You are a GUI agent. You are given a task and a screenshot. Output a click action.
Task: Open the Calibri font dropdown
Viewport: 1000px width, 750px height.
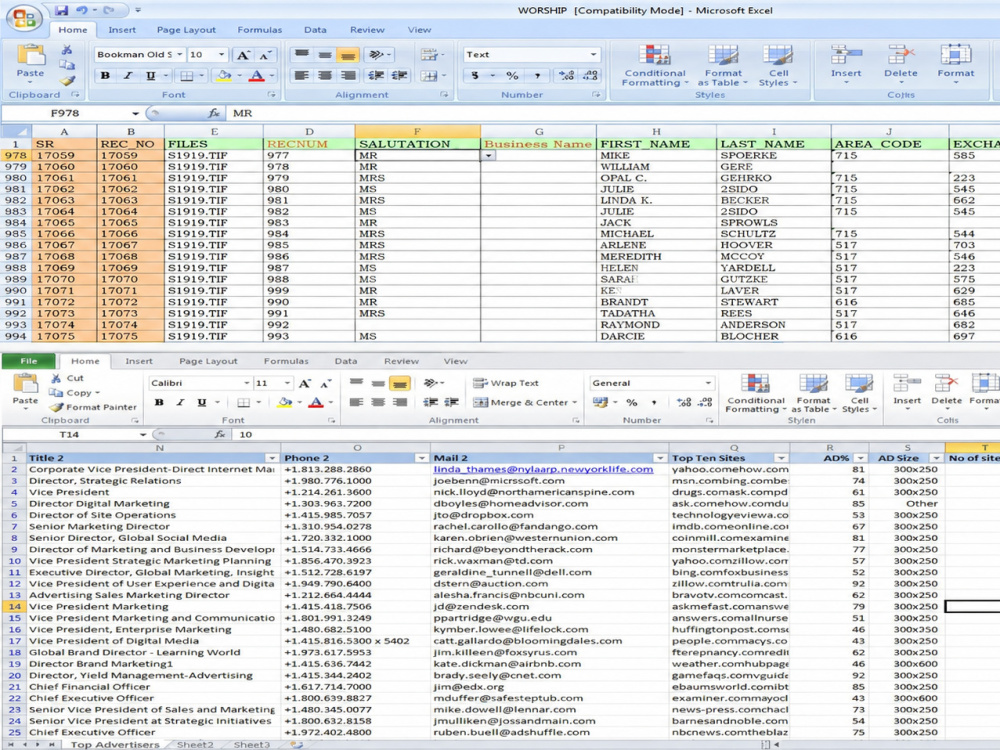click(246, 383)
